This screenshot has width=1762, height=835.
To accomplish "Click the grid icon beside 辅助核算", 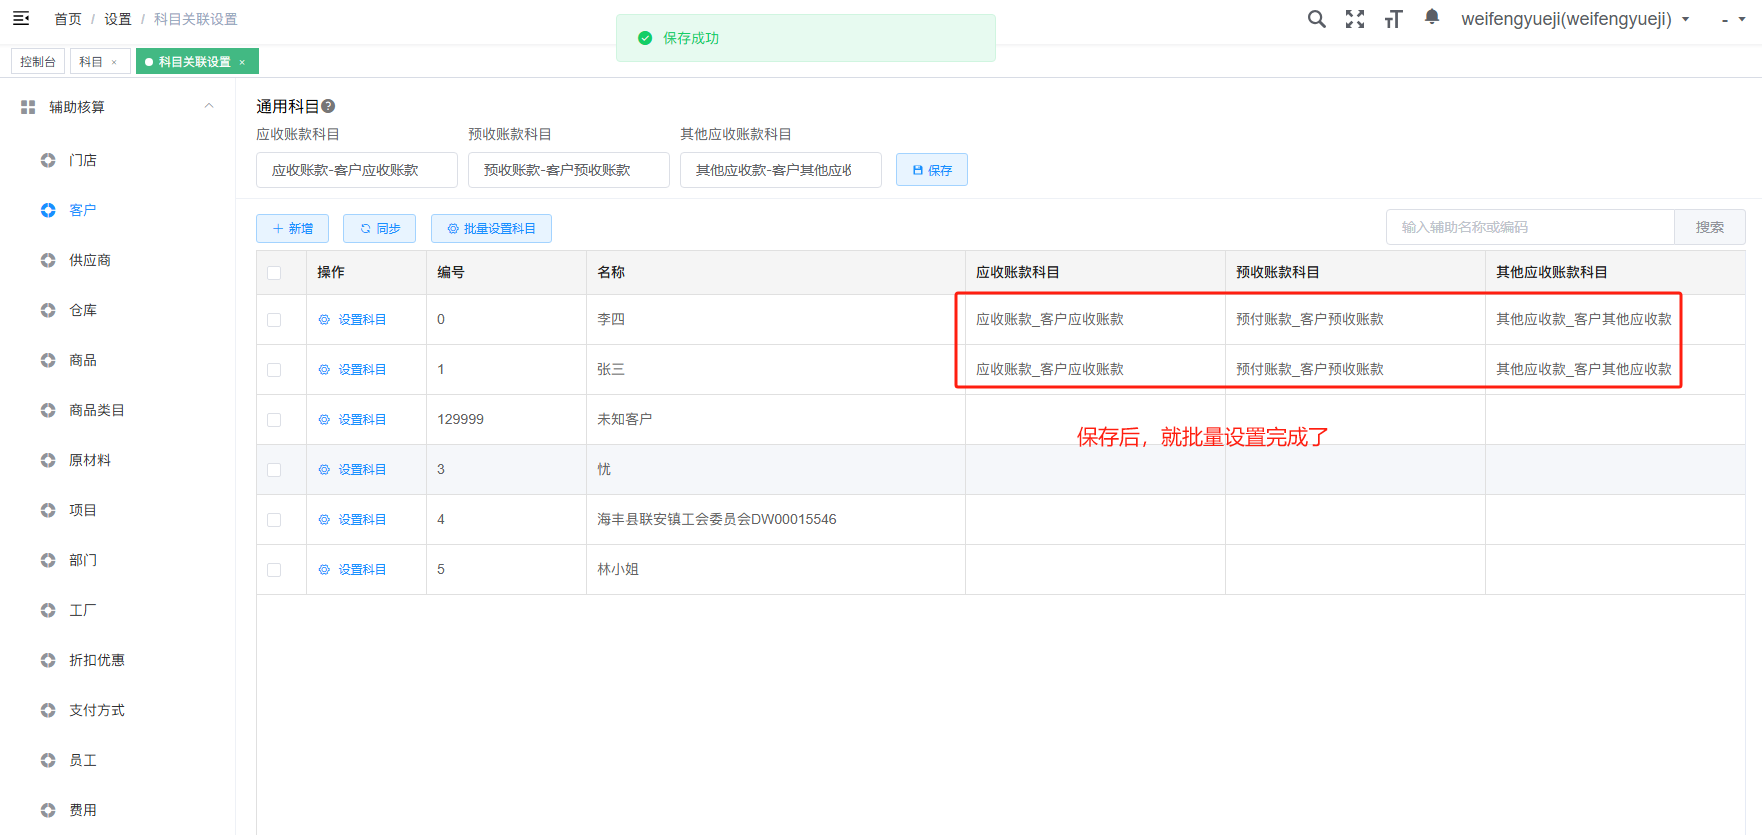I will (28, 107).
